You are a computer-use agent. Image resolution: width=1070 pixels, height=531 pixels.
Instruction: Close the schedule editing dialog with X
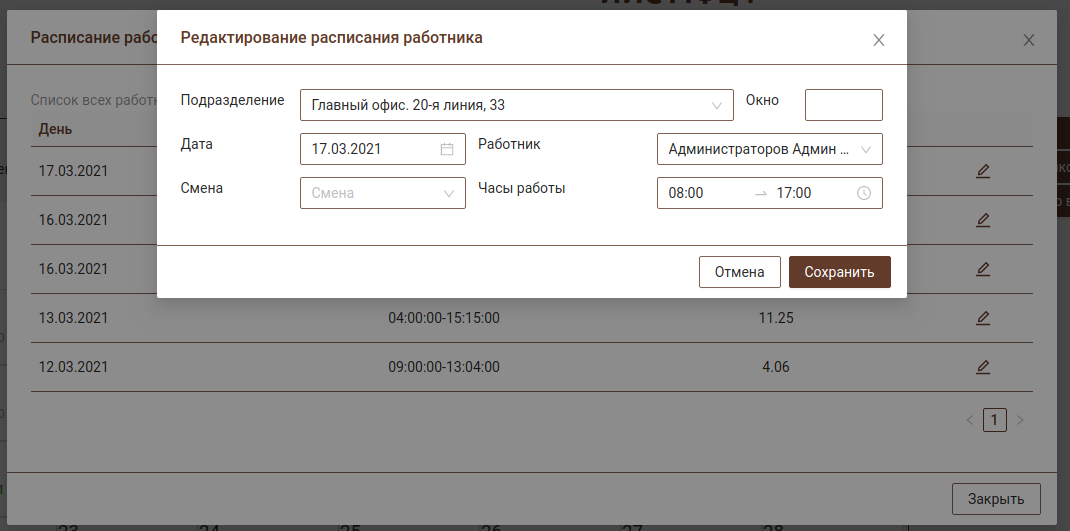[879, 40]
